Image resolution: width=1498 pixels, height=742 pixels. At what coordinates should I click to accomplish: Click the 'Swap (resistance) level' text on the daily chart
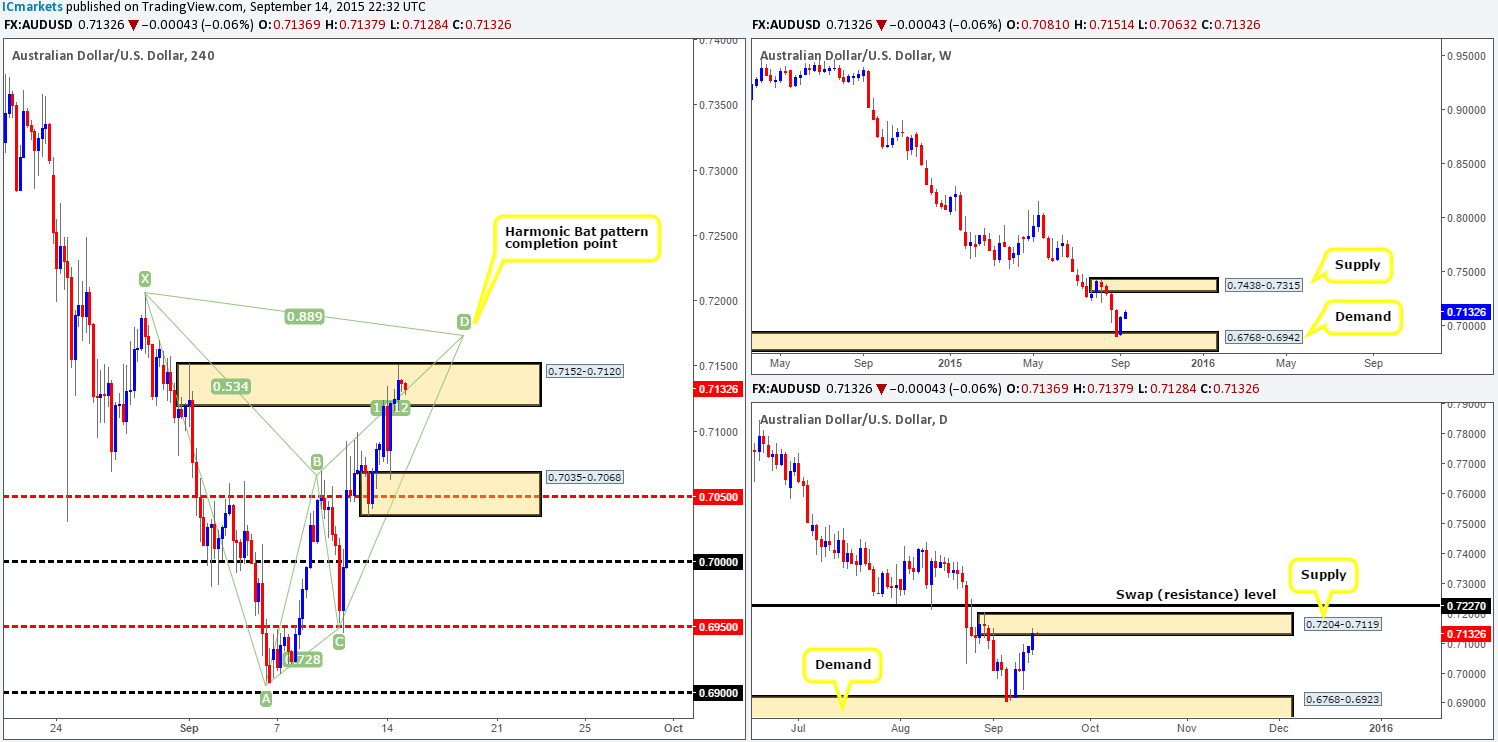(1196, 594)
